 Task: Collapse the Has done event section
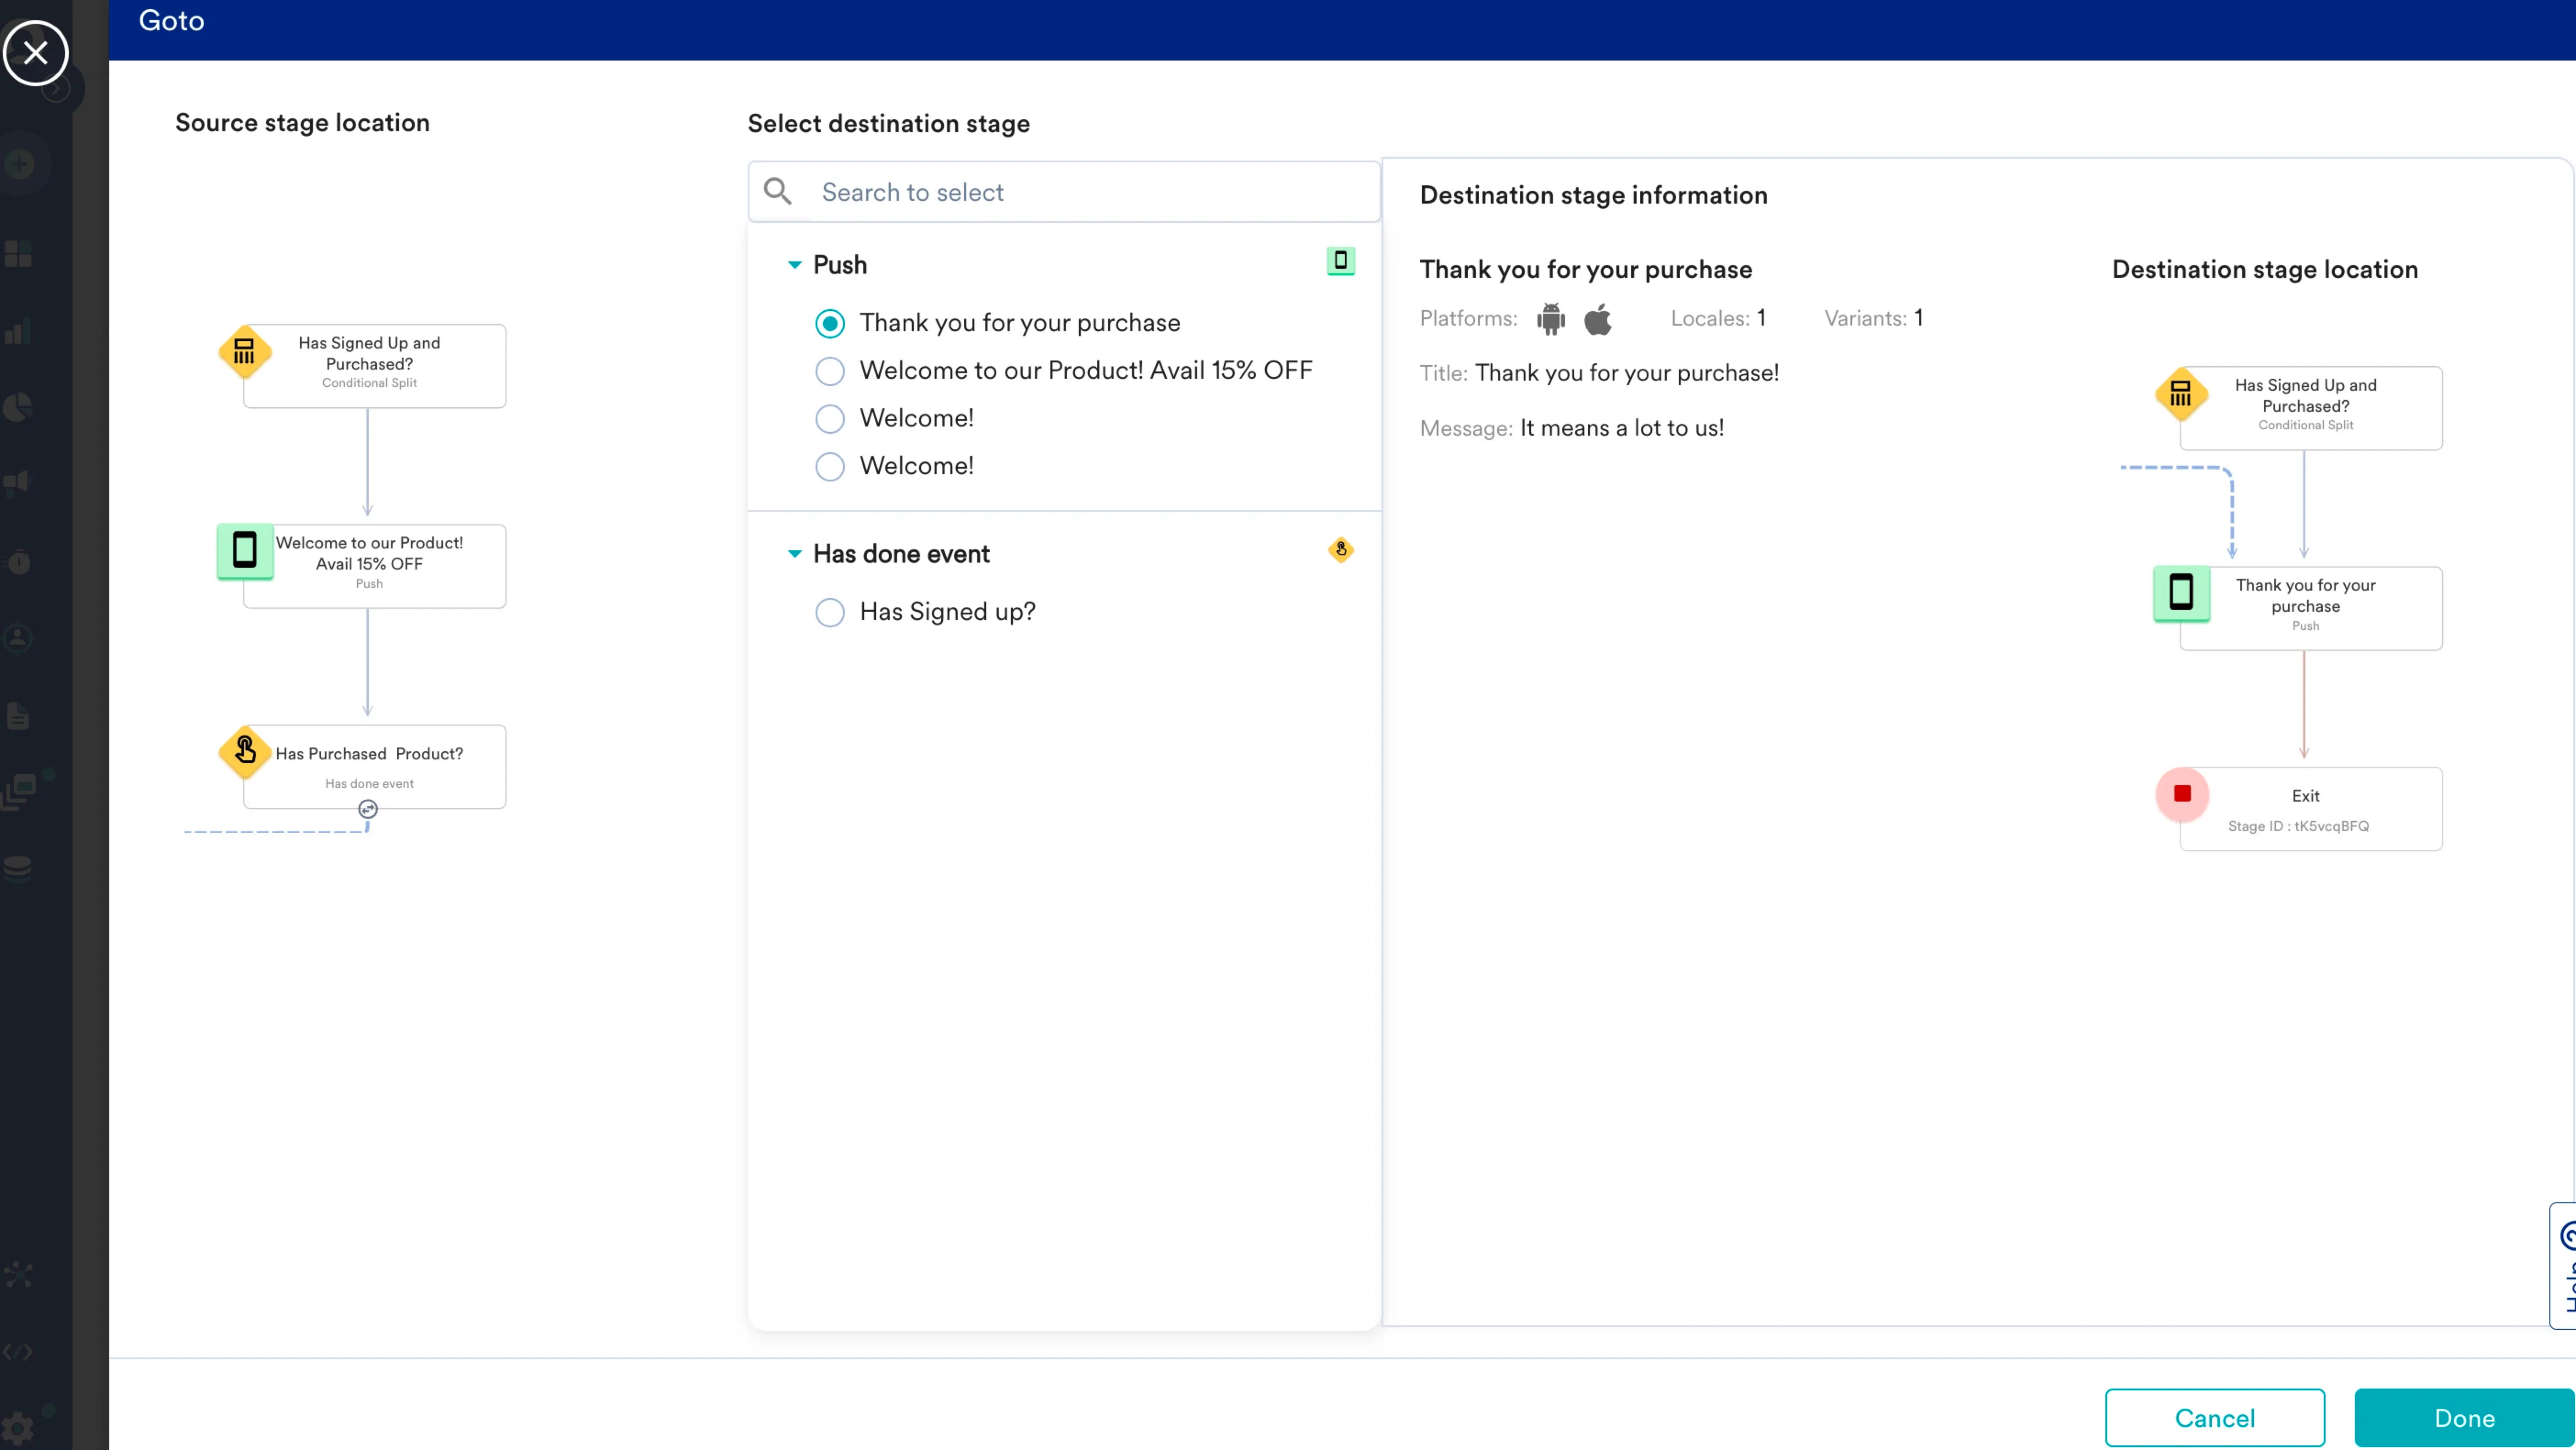795,554
